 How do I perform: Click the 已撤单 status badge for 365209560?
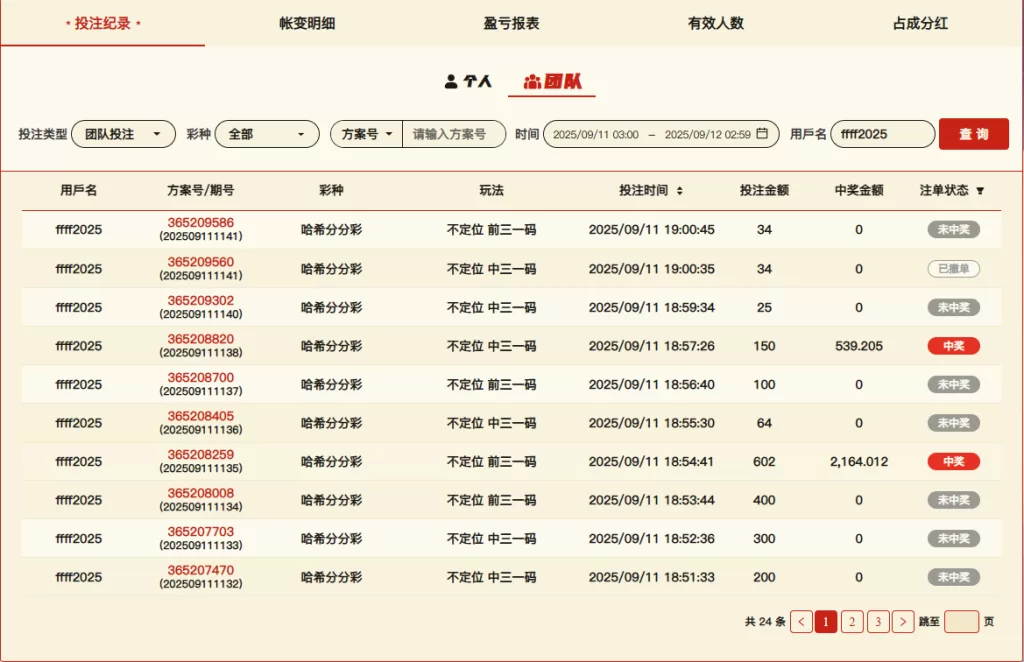tap(953, 269)
